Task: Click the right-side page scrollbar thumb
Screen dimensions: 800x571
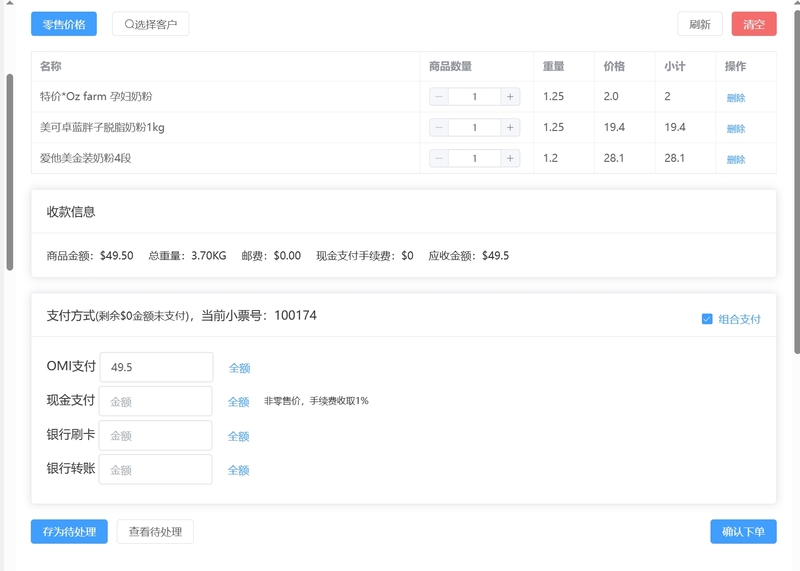Action: 797,181
